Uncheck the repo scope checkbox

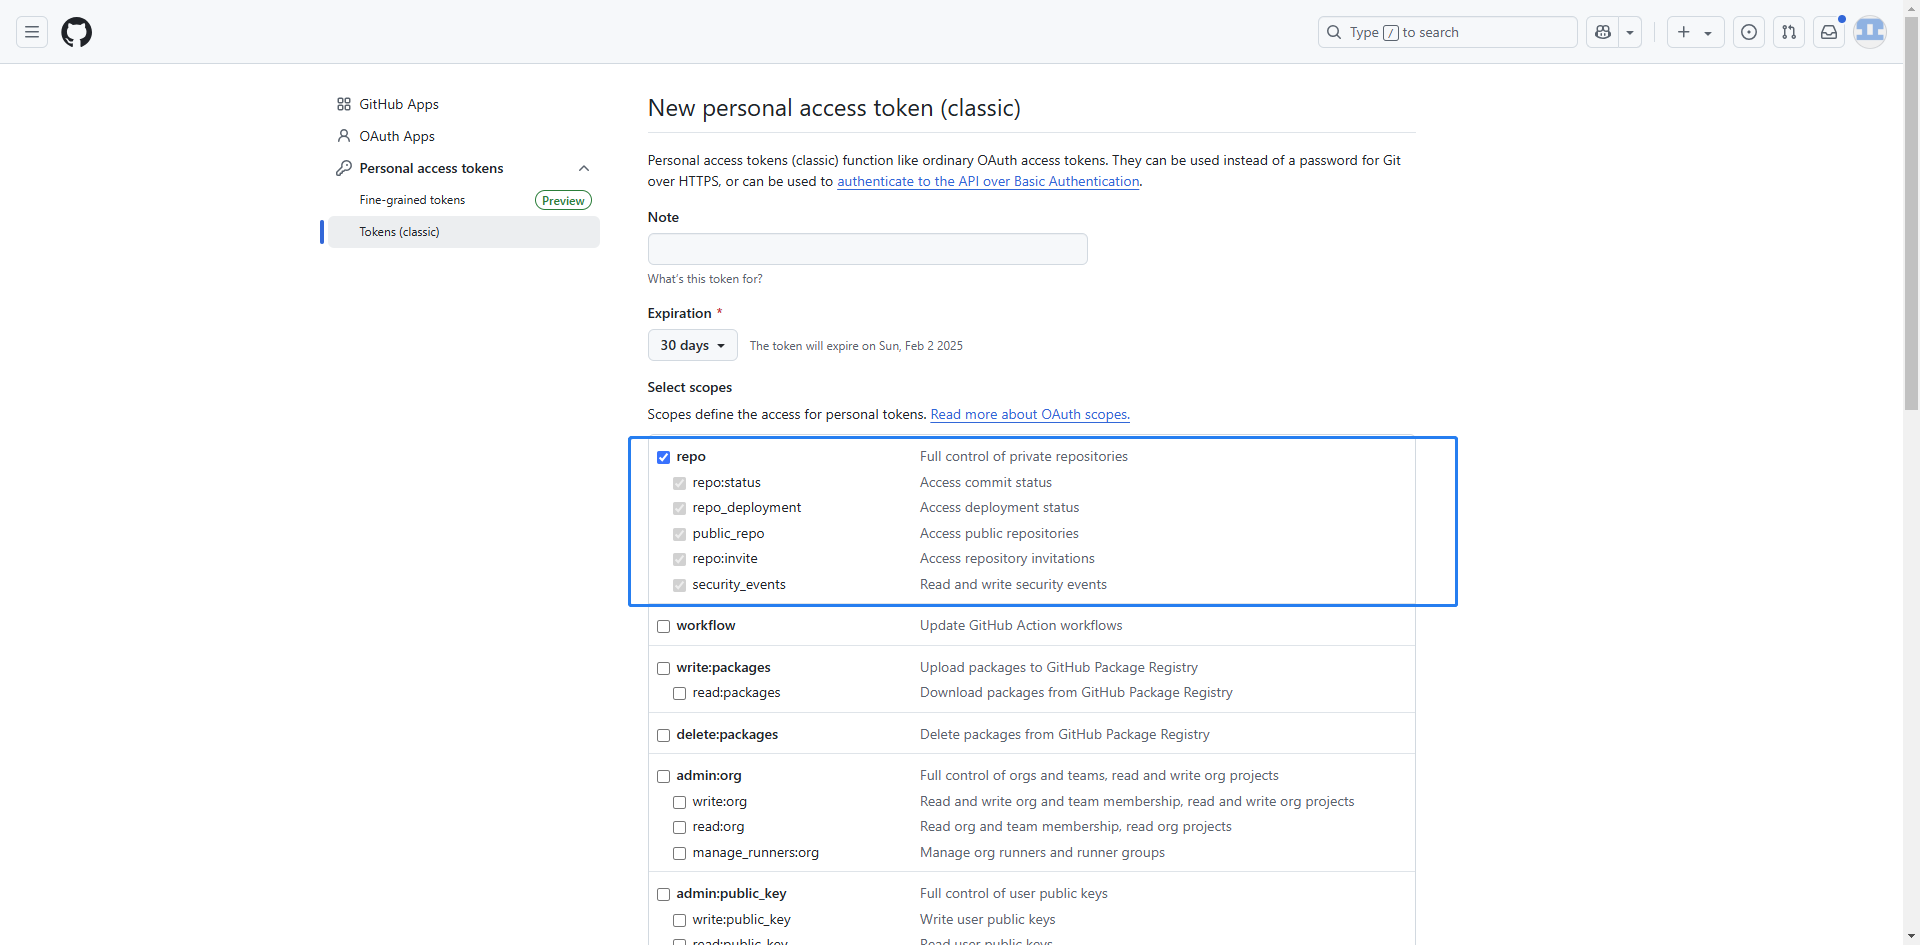coord(663,457)
